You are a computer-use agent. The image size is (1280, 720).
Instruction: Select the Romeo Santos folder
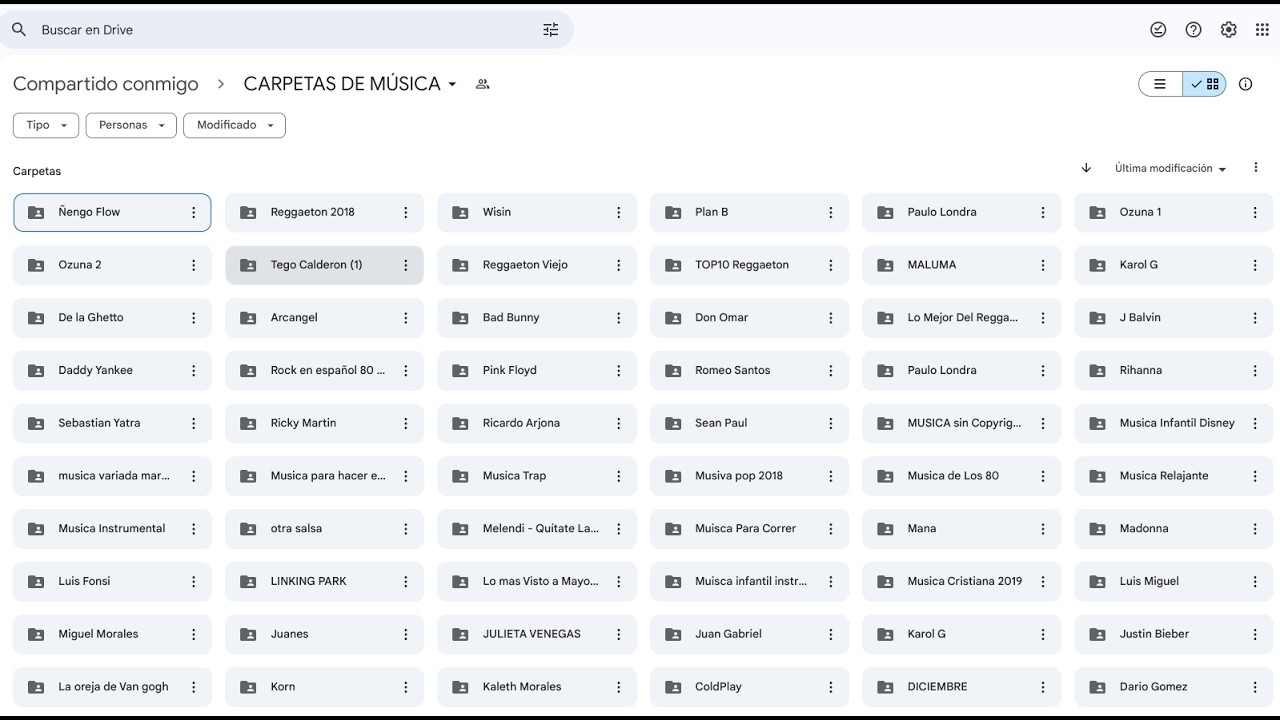point(749,370)
